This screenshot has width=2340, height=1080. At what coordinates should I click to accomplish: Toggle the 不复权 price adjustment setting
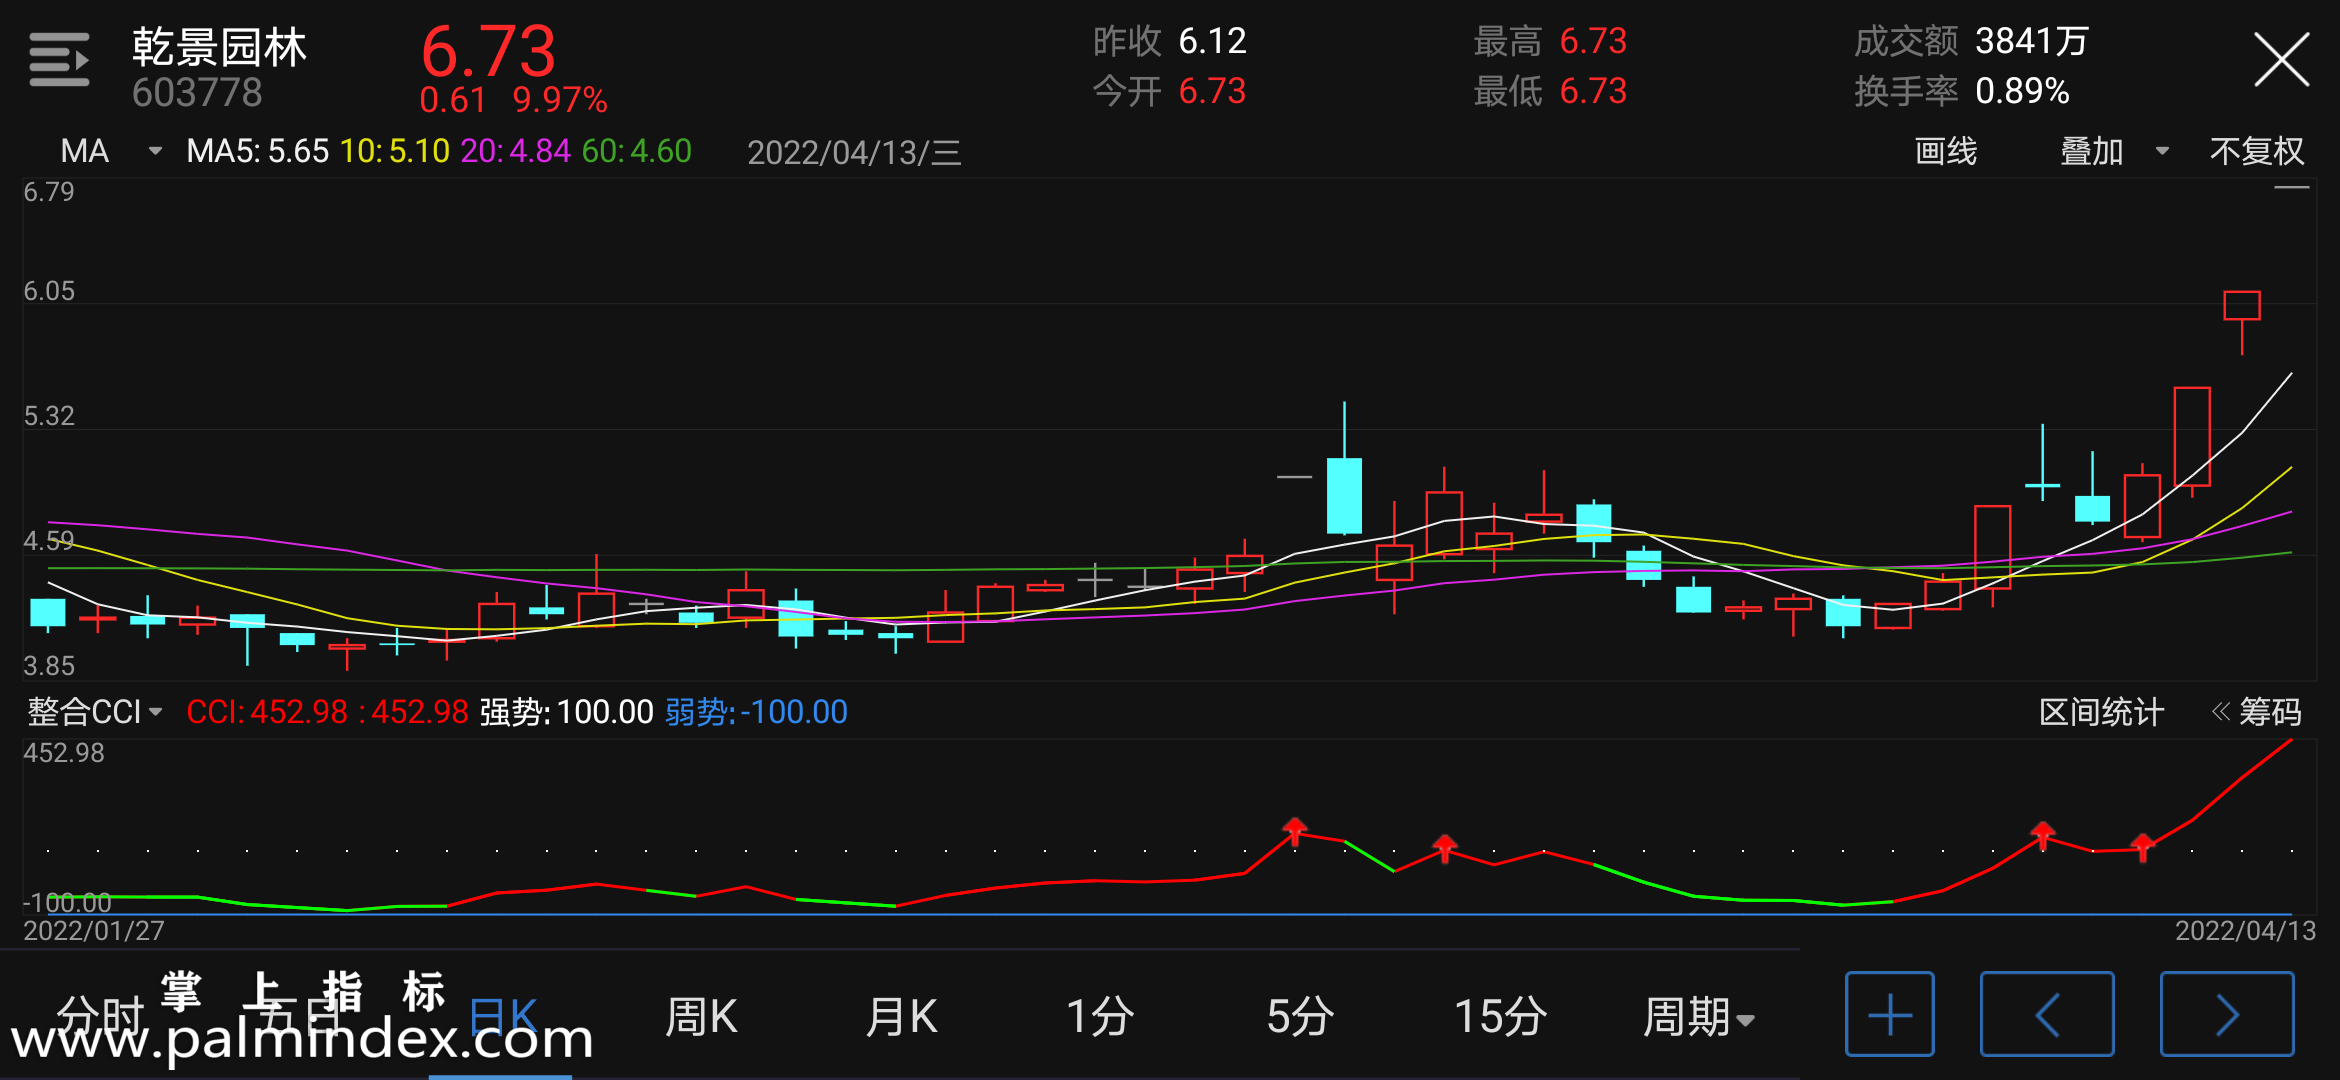pos(2257,151)
